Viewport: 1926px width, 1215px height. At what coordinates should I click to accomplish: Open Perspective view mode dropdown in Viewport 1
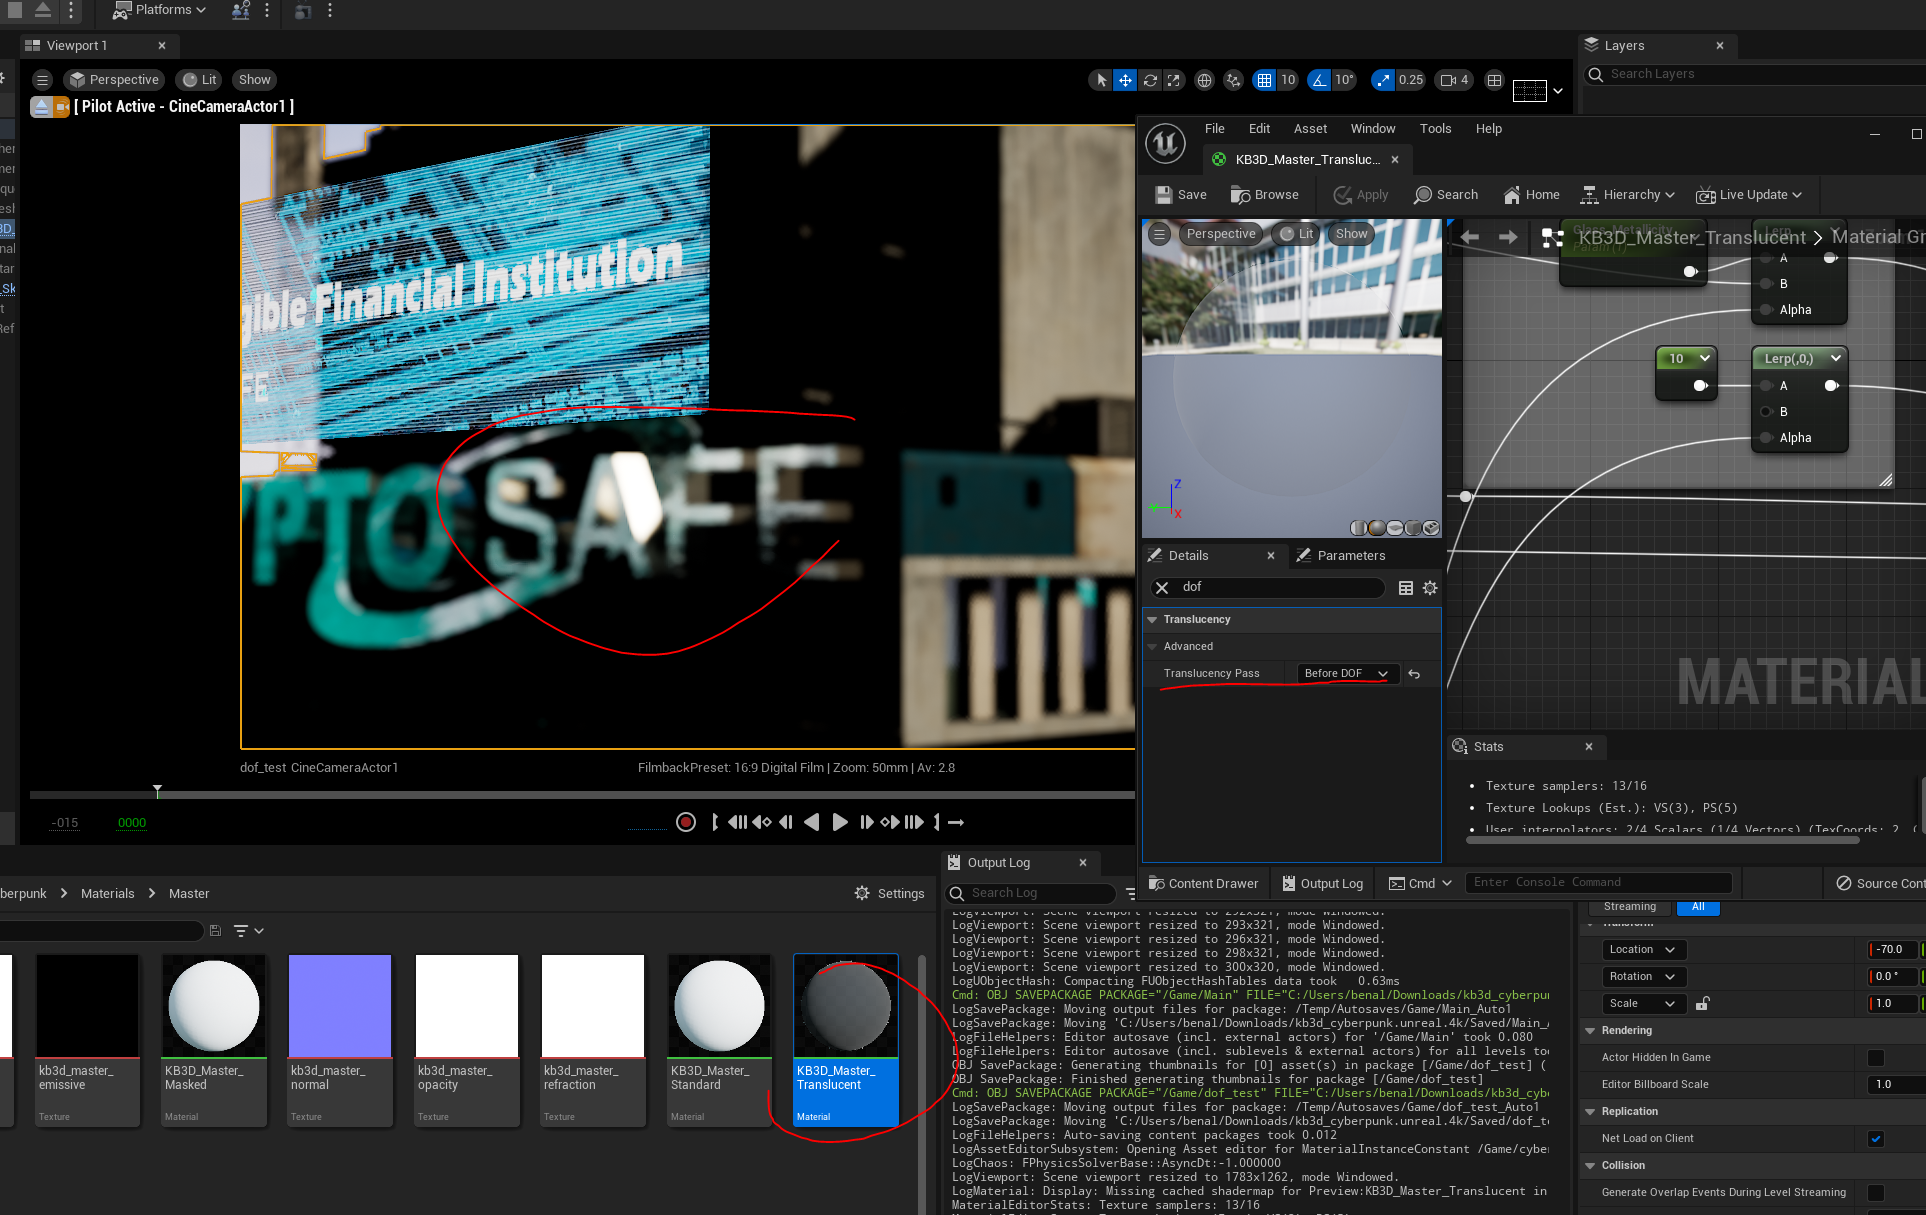(x=114, y=80)
